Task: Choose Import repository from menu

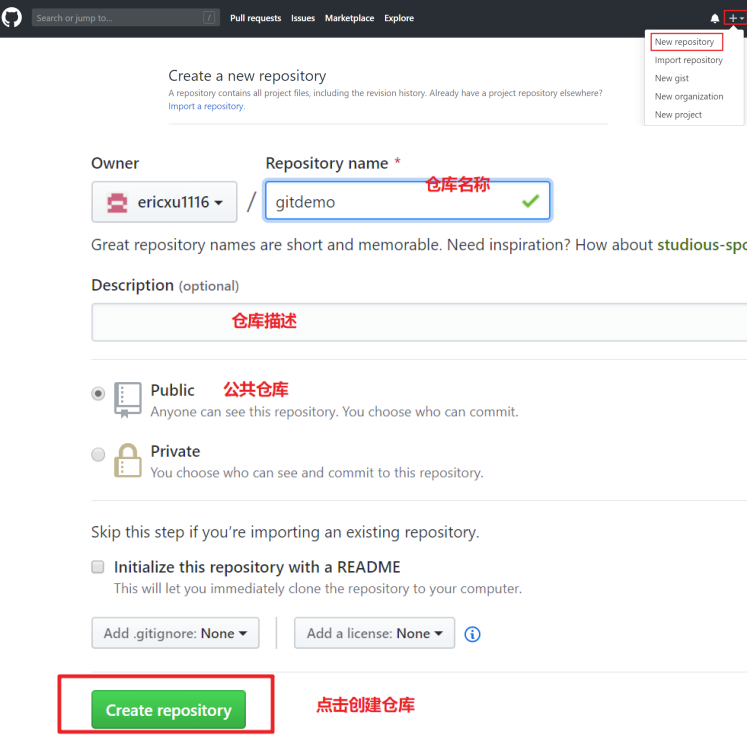Action: pyautogui.click(x=688, y=60)
